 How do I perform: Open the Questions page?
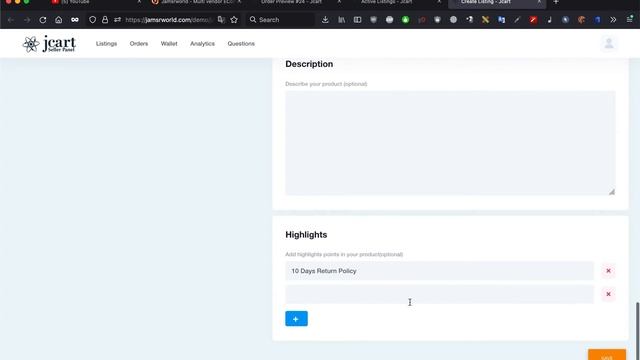pyautogui.click(x=241, y=44)
